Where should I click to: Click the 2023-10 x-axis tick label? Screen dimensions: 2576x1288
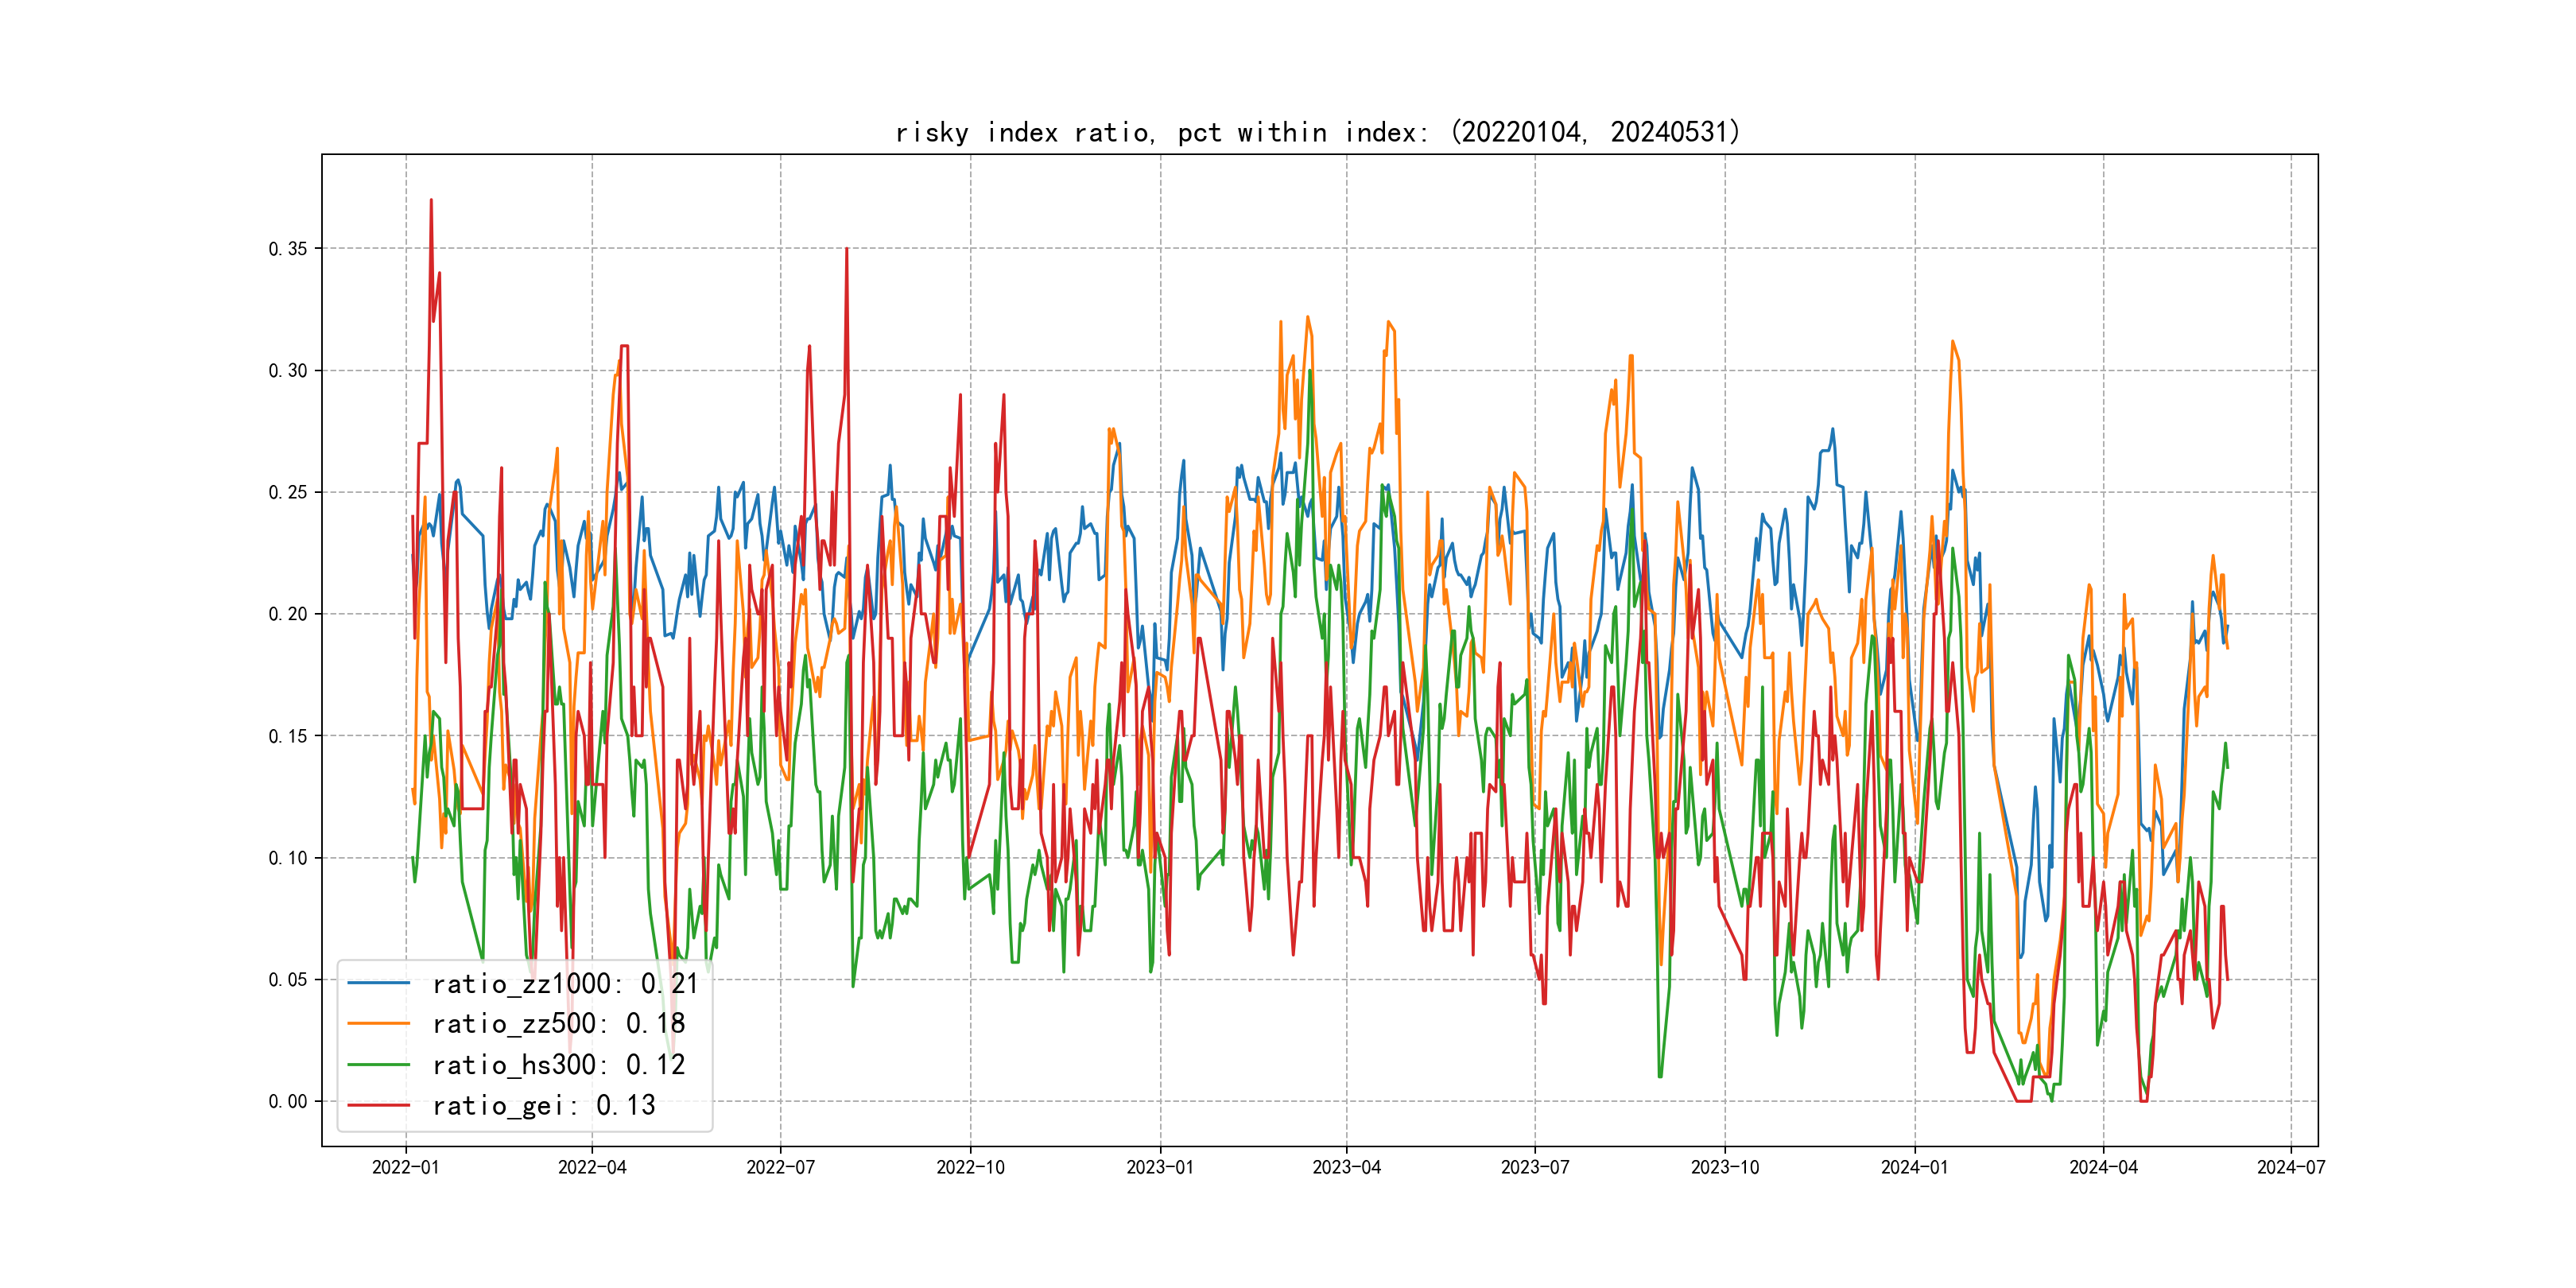(1724, 1168)
